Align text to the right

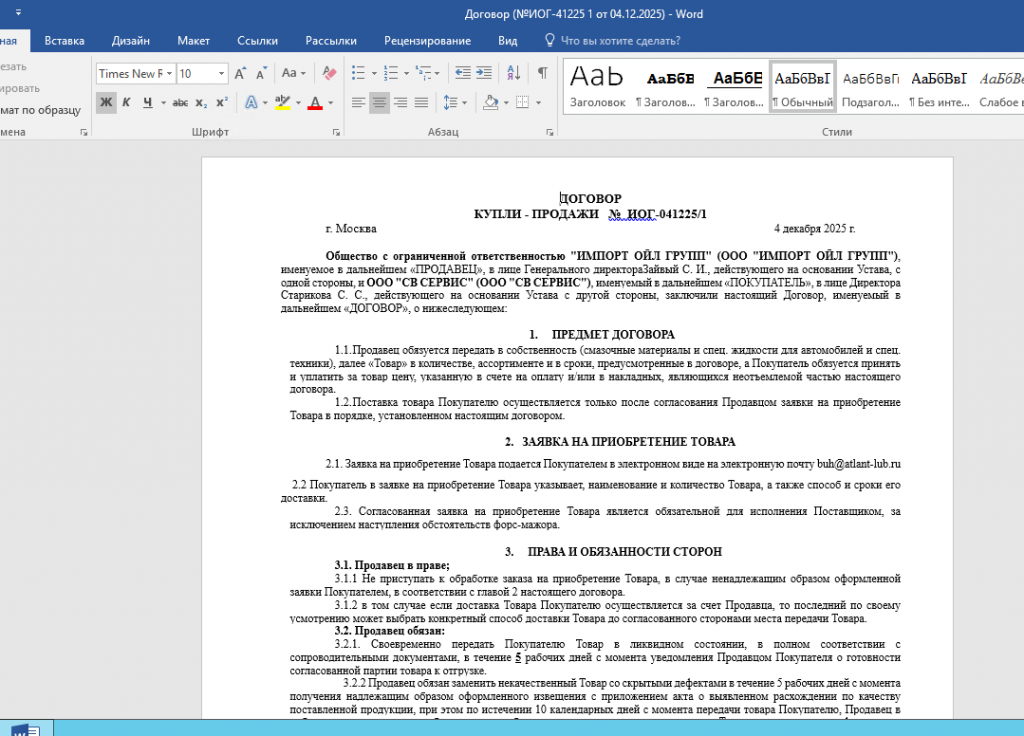(400, 103)
